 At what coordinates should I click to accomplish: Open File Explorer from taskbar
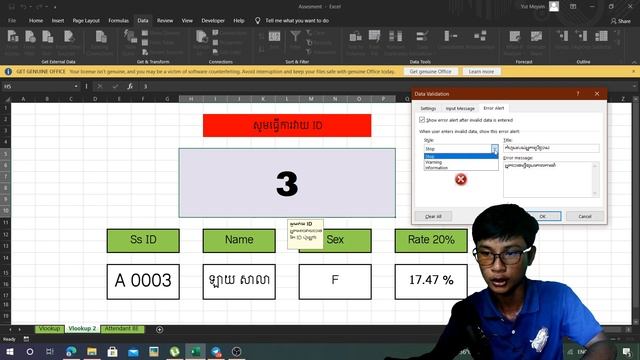(x=92, y=351)
